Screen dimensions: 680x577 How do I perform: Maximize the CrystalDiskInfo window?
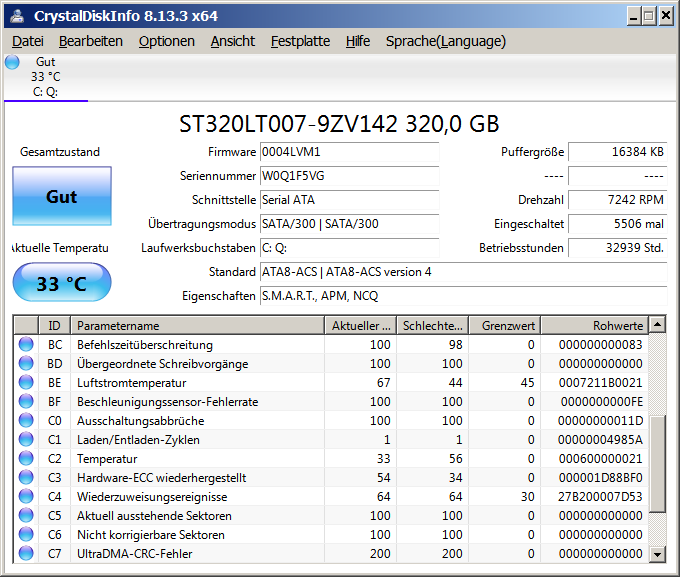649,16
